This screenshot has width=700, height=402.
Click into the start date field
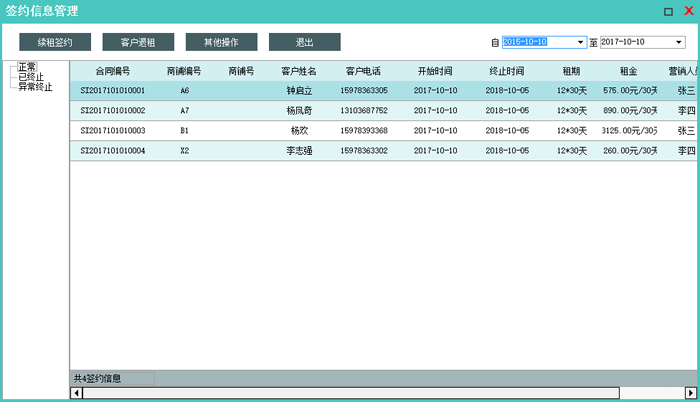pyautogui.click(x=537, y=43)
